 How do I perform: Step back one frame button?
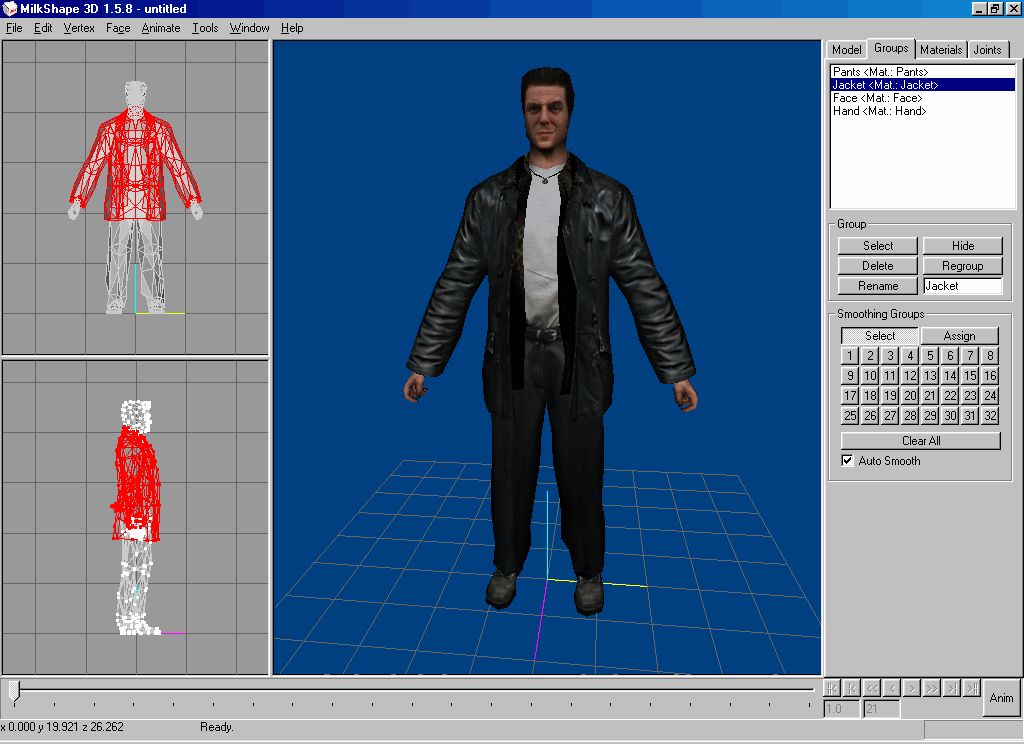click(892, 688)
